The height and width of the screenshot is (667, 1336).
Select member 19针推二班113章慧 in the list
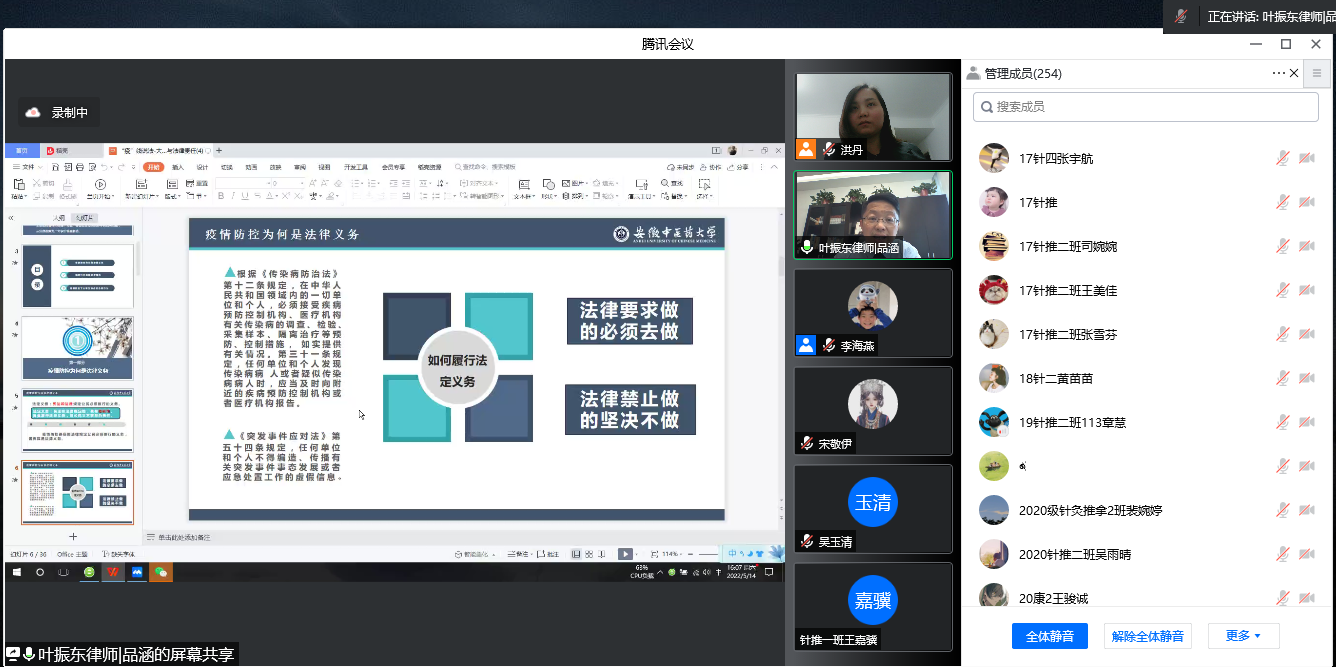[x=1072, y=422]
